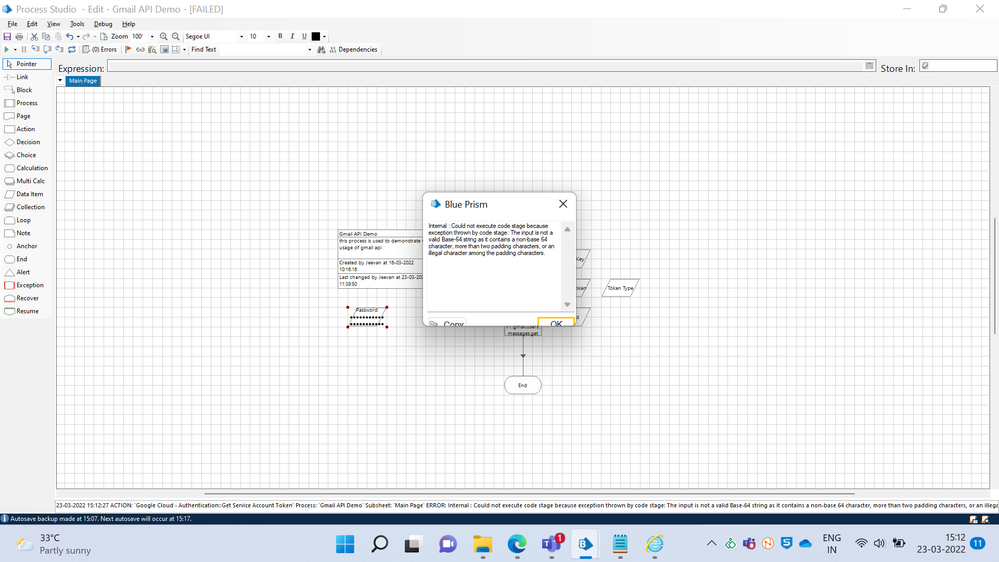
Task: Select the Decision stage tool
Action: pos(27,142)
